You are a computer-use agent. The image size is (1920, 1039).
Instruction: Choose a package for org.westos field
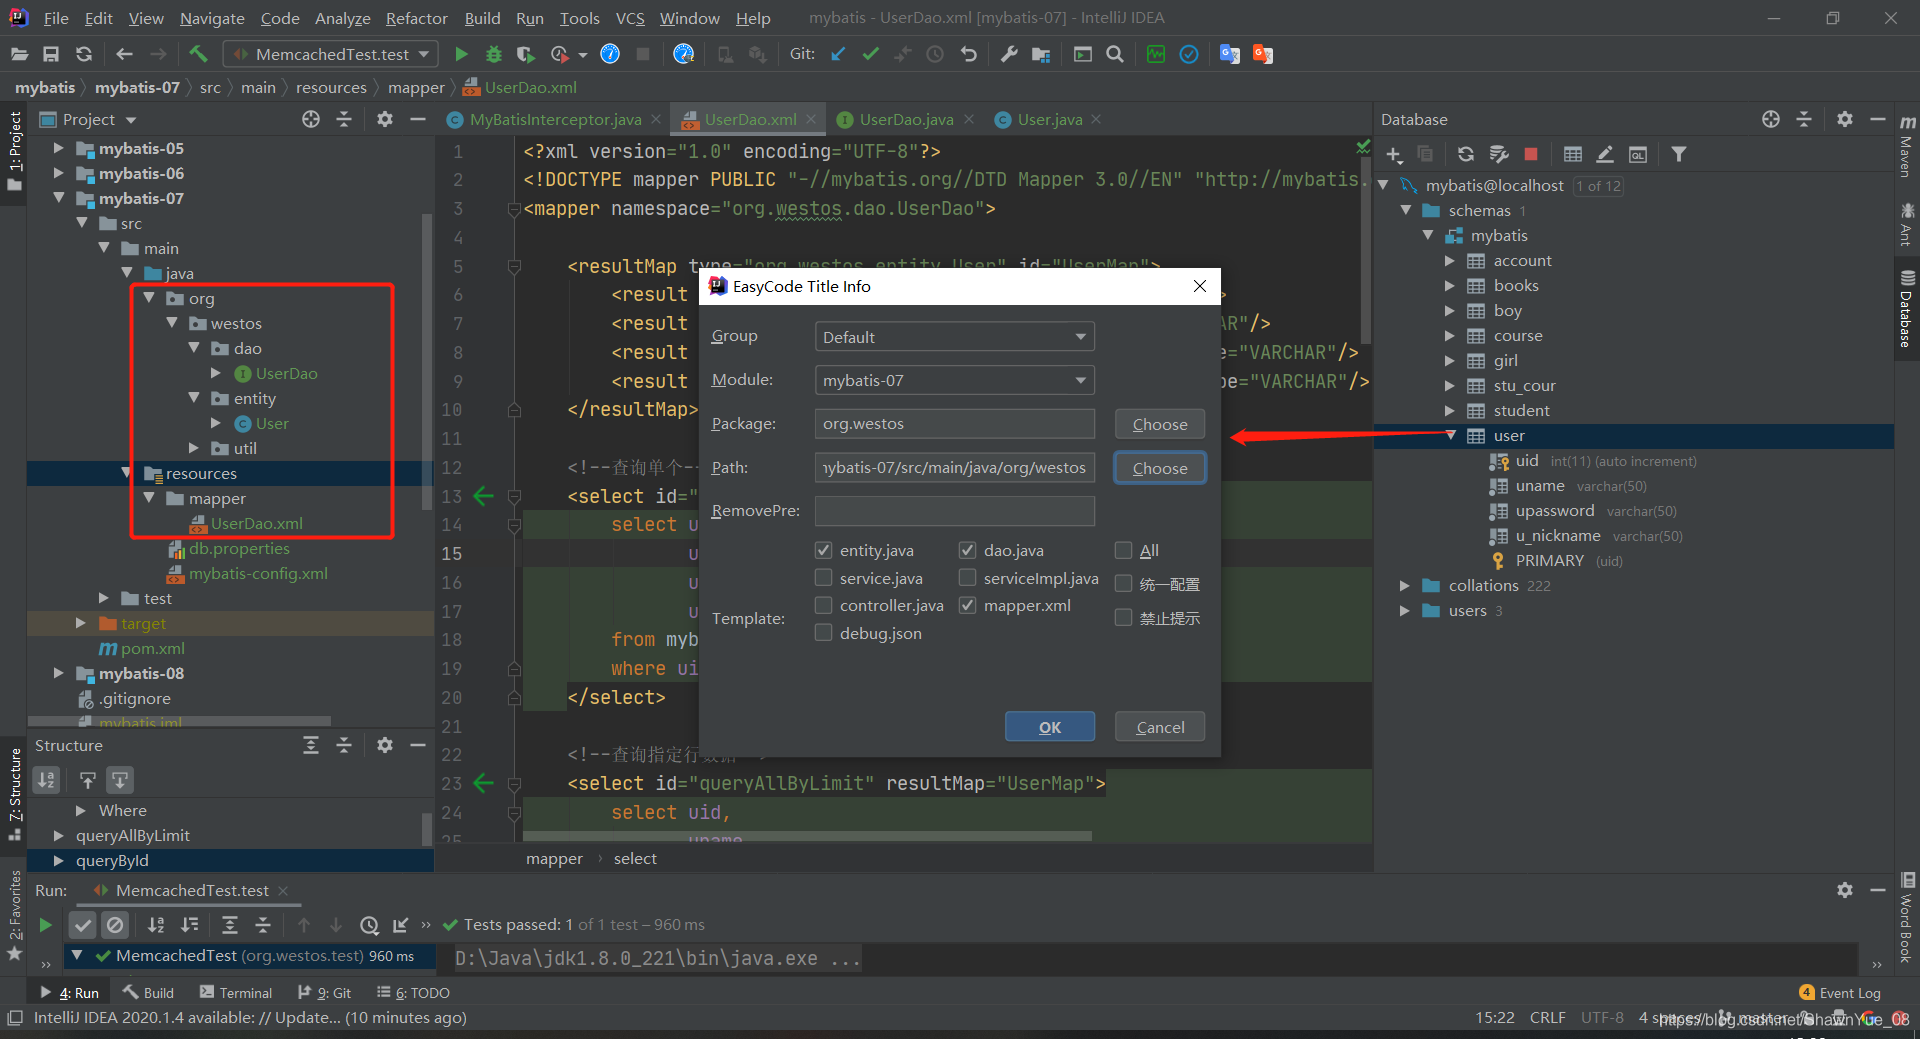pyautogui.click(x=1160, y=424)
